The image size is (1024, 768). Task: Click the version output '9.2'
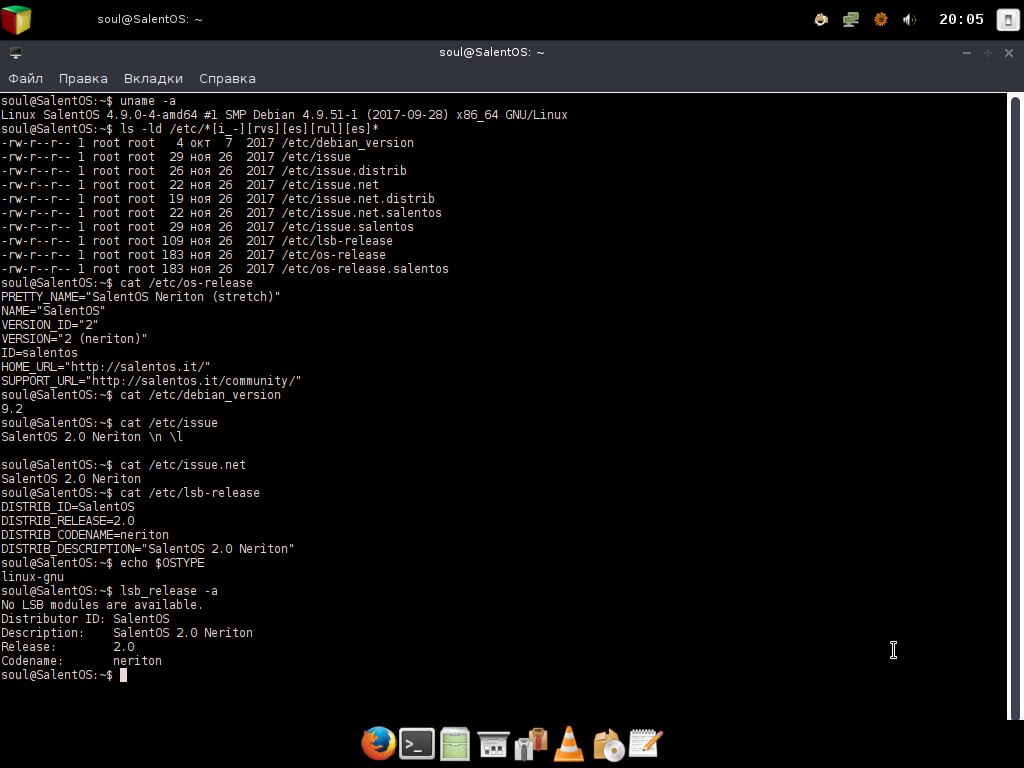[x=12, y=409]
